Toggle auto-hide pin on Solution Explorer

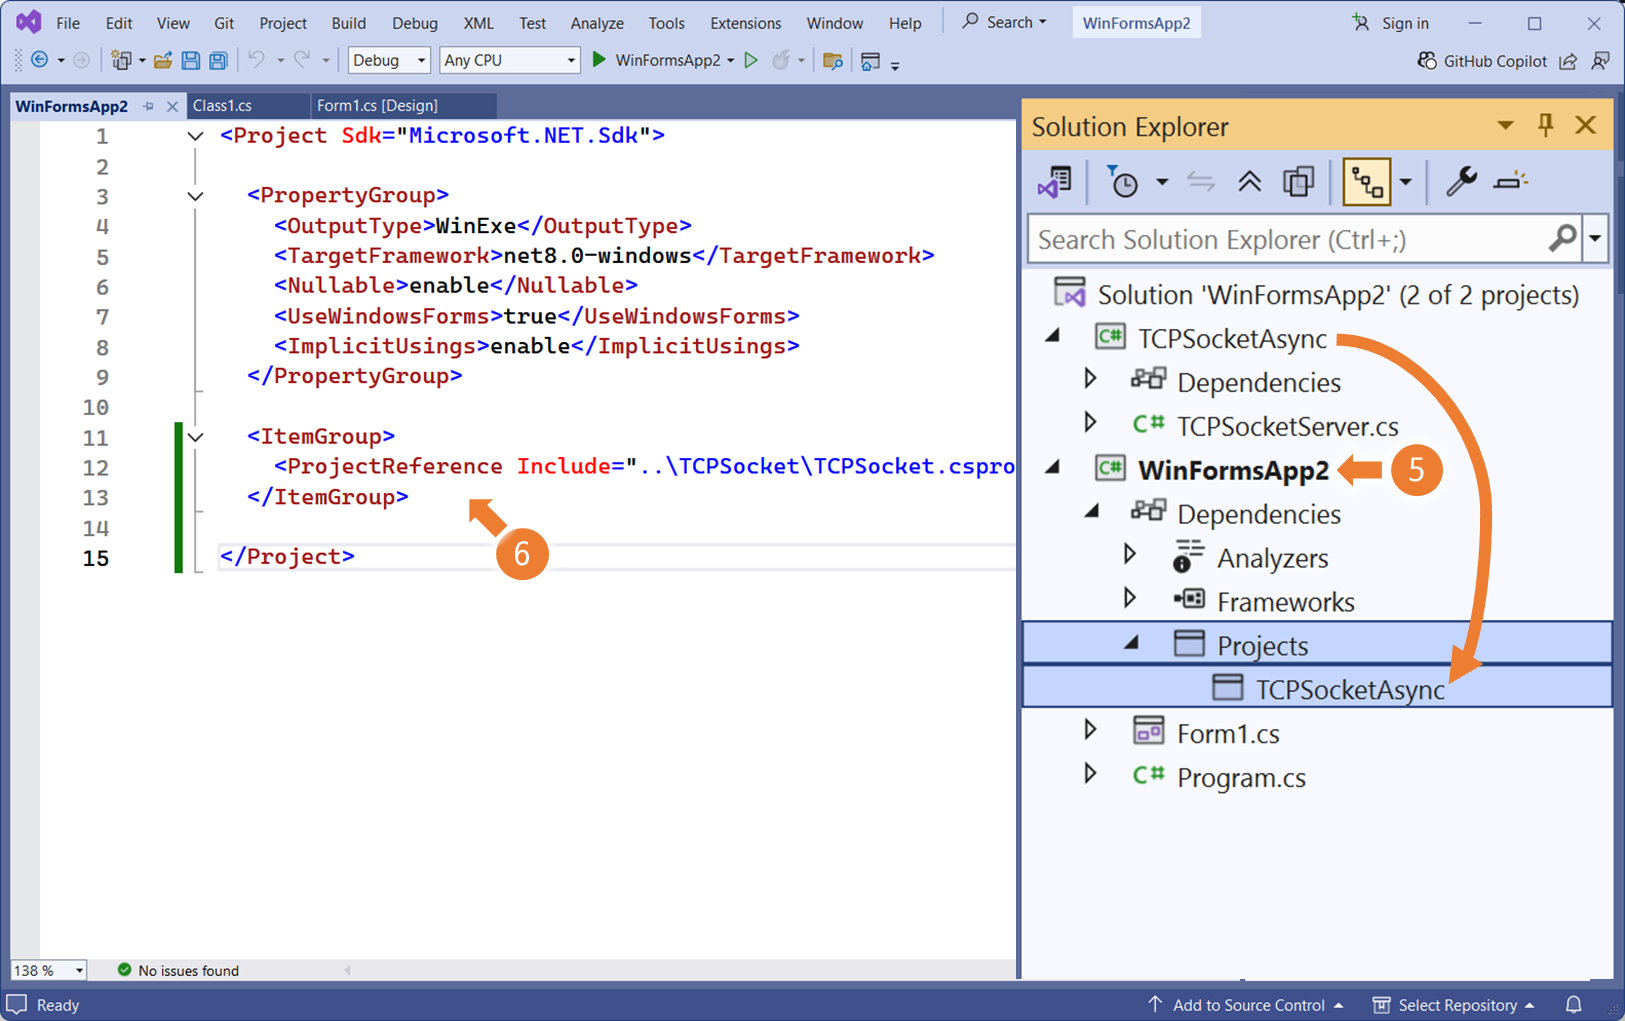pos(1546,125)
